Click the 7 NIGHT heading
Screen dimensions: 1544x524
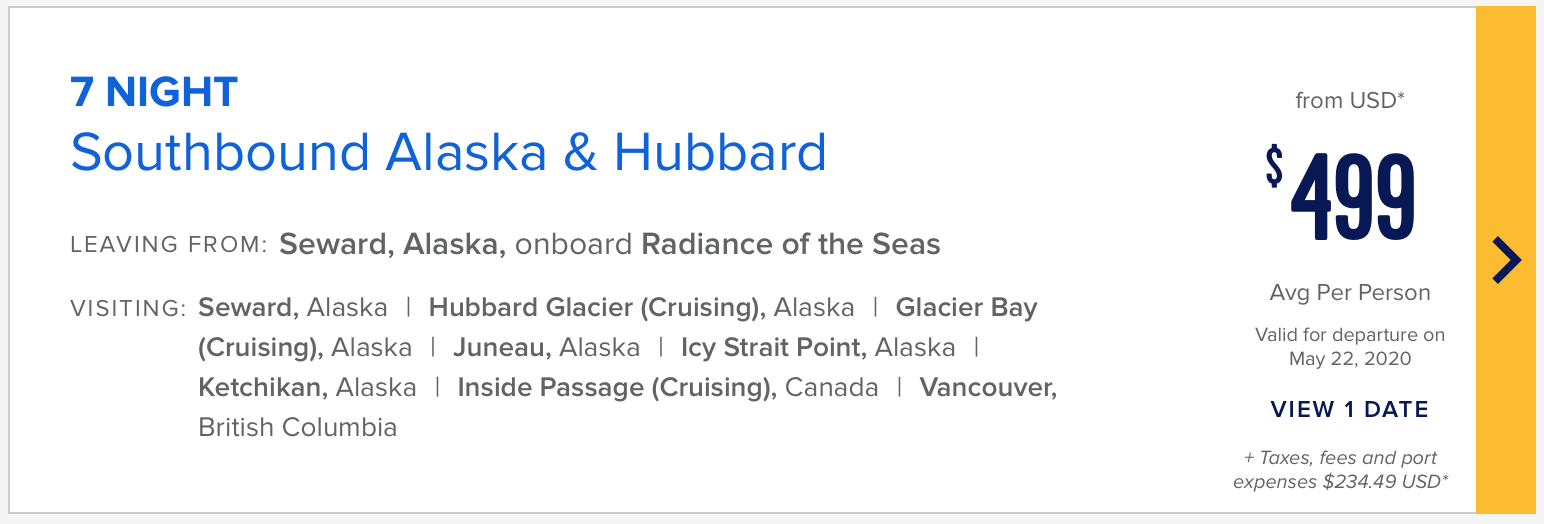(x=154, y=93)
